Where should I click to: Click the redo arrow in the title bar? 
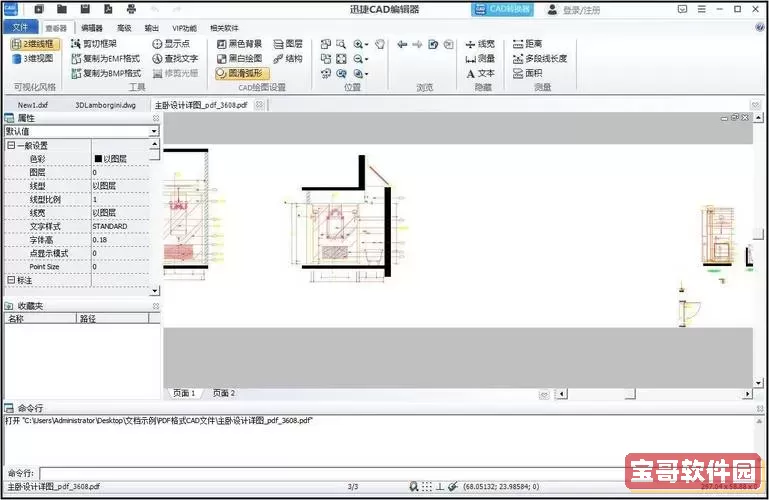[177, 9]
